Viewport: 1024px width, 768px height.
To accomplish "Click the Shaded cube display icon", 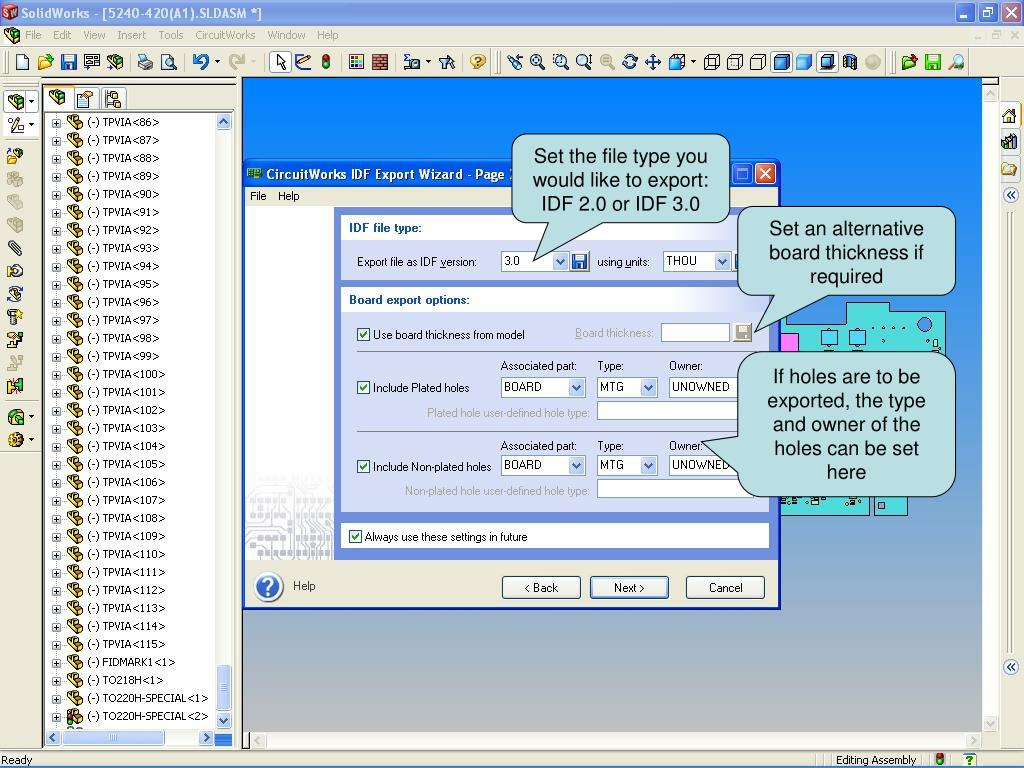I will point(804,62).
